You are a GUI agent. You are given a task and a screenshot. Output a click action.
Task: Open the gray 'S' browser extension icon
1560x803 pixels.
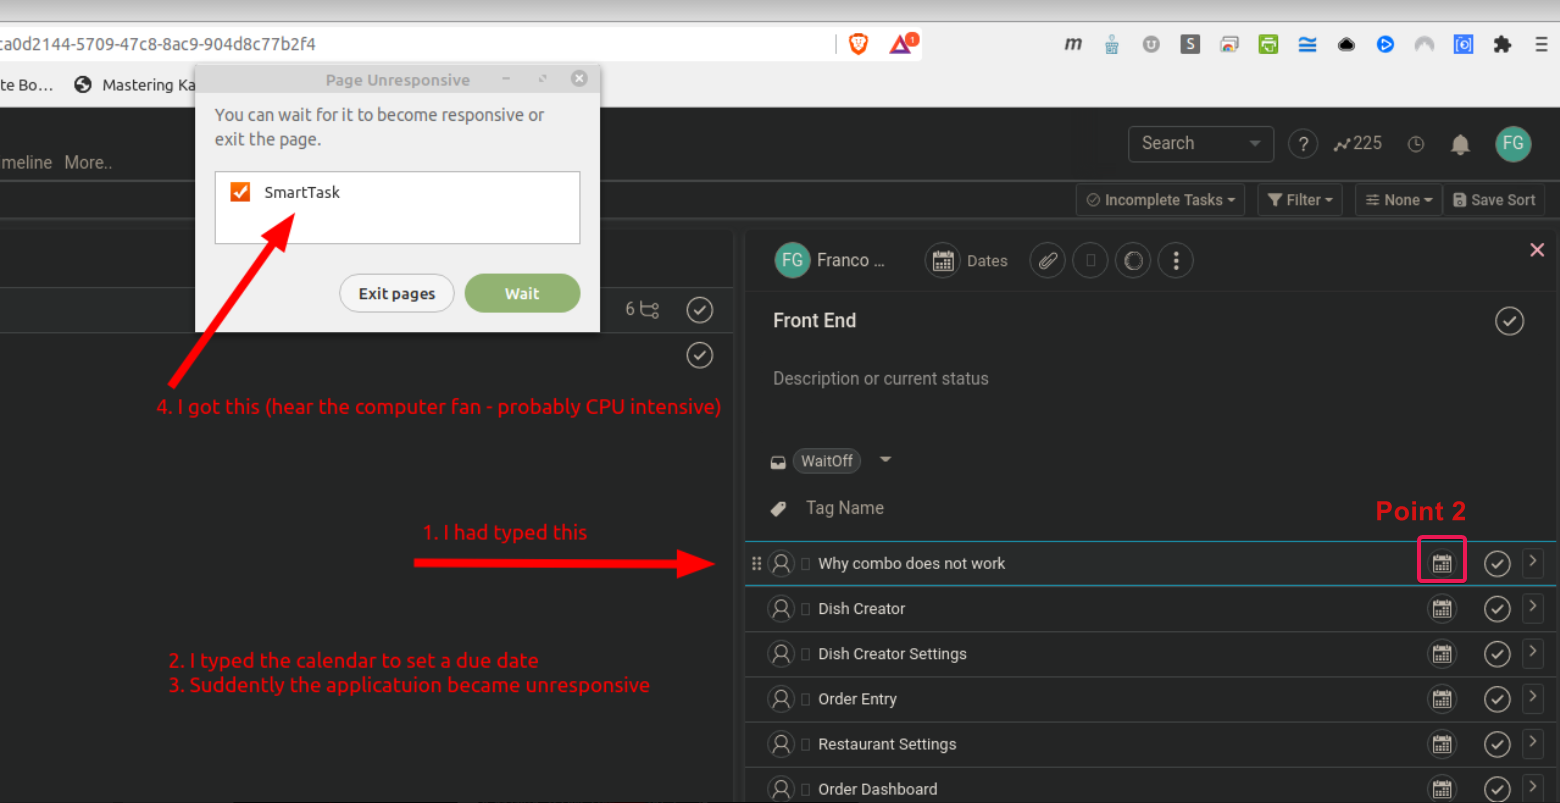(x=1190, y=44)
